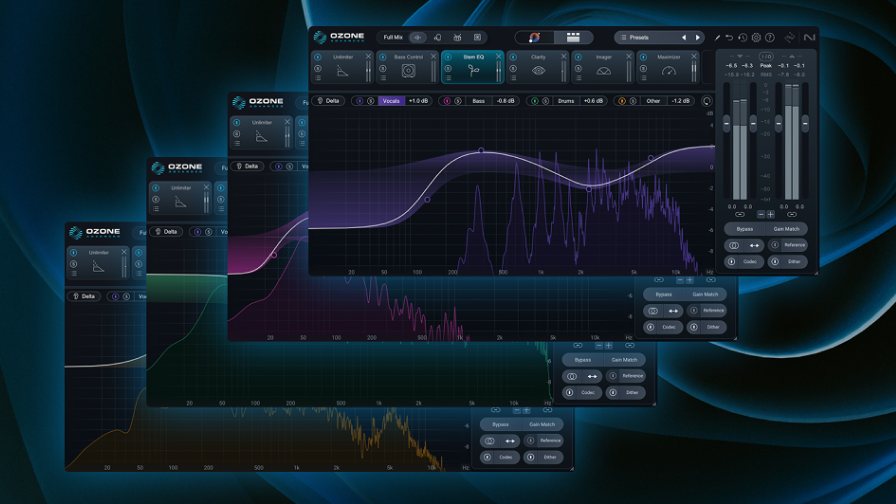Screen dimensions: 896x504
Task: Open the Stem EQ module preset list icon
Action: [448, 78]
